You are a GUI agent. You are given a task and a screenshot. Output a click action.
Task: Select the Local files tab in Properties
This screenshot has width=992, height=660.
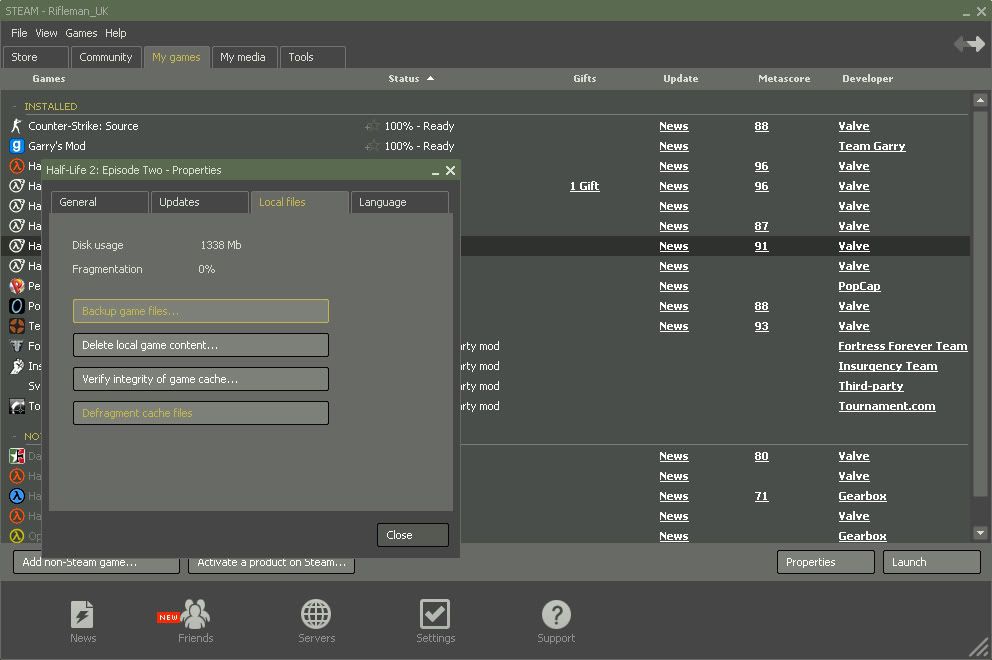click(299, 202)
